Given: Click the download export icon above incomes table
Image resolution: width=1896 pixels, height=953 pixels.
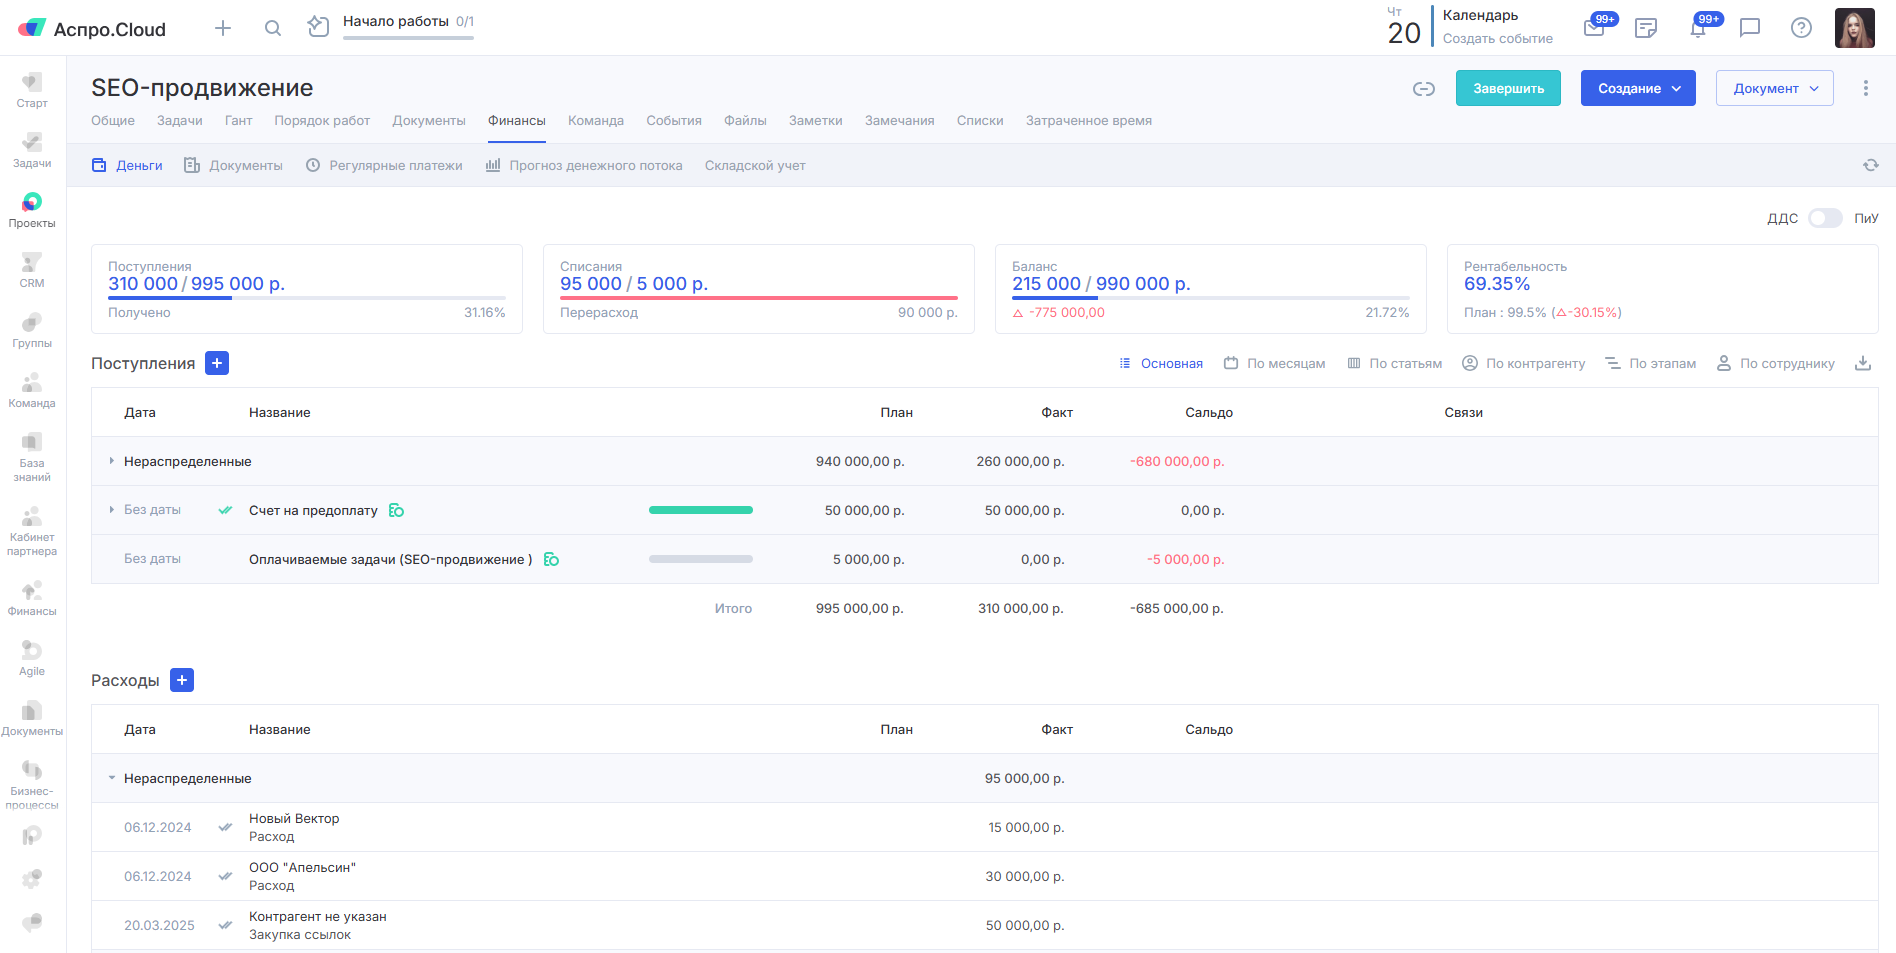Looking at the screenshot, I should (1862, 363).
